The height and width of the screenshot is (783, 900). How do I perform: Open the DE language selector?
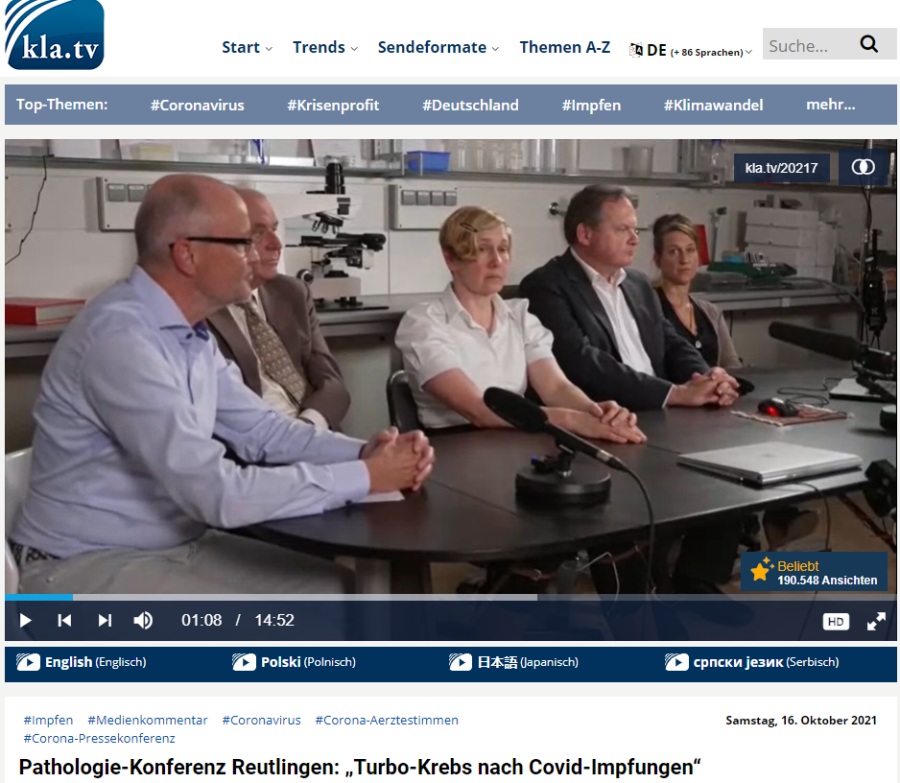[690, 50]
